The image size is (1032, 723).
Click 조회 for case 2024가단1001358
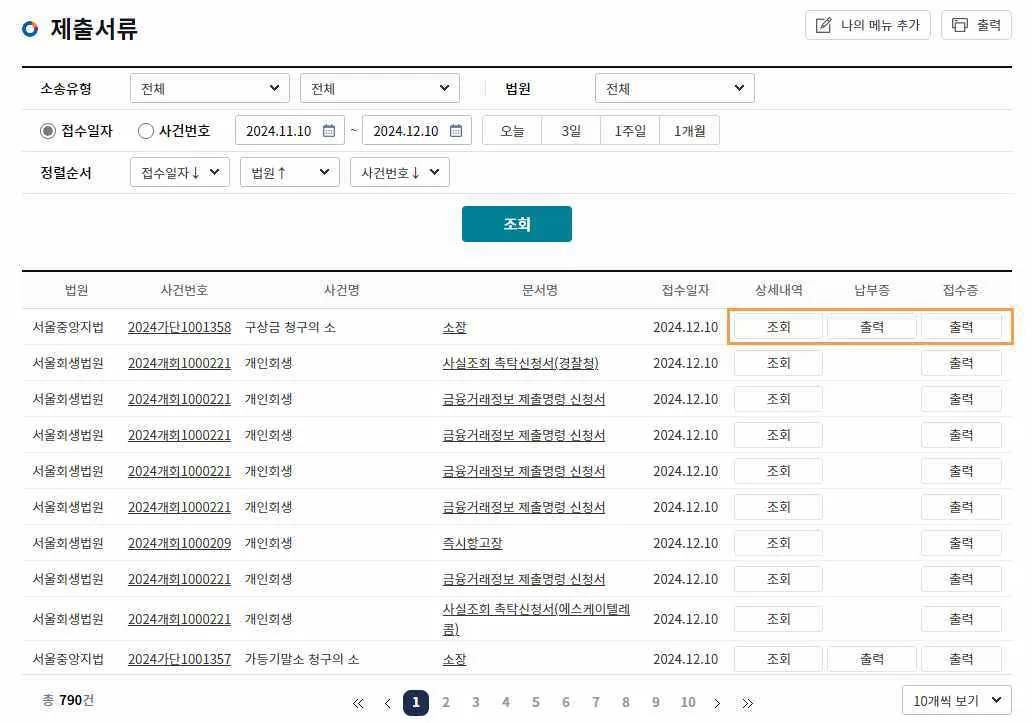(x=778, y=327)
